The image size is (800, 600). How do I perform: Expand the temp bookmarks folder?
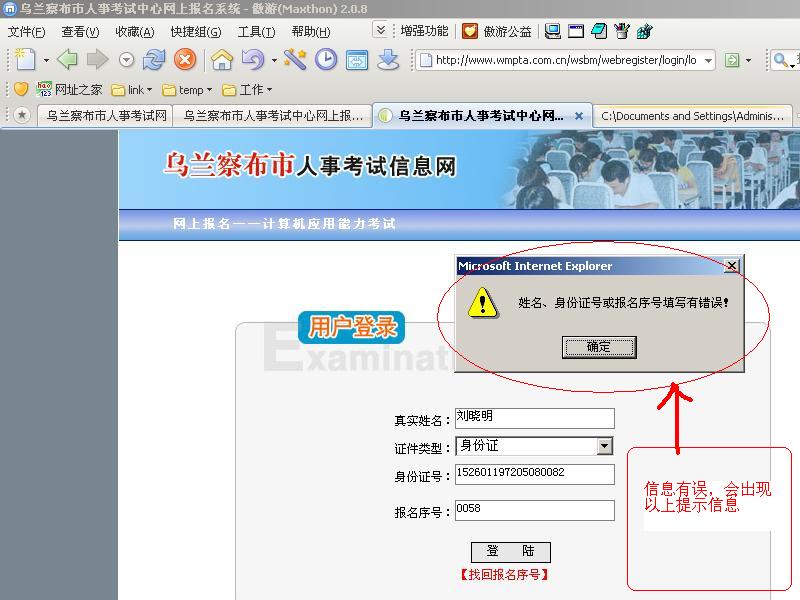coord(187,90)
